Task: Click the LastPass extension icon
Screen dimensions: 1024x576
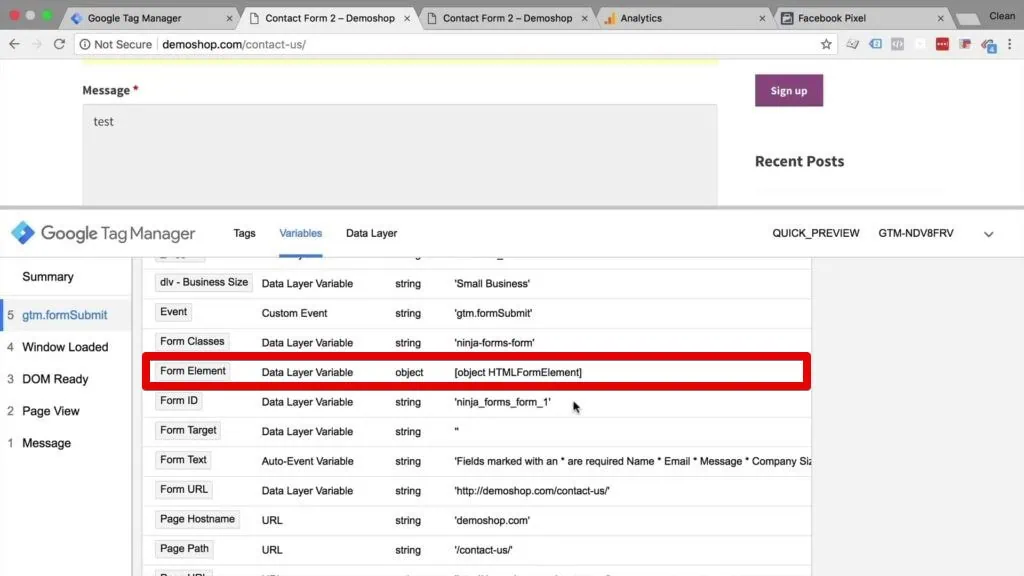Action: pos(942,44)
